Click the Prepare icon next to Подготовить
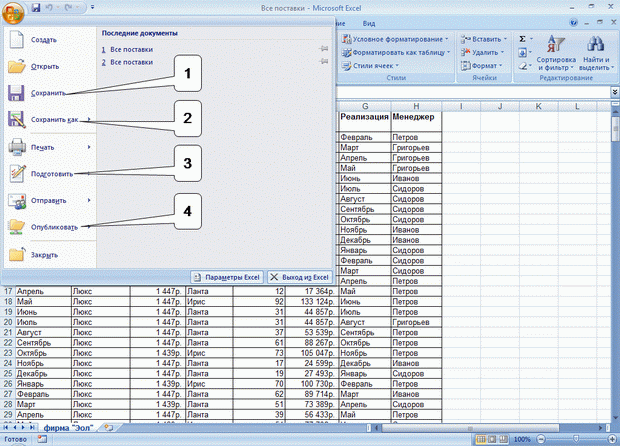This screenshot has height=446, width=620. pos(17,174)
